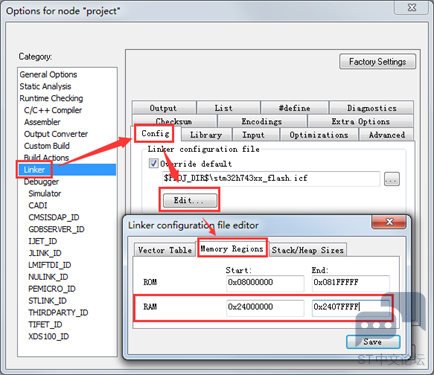The height and width of the screenshot is (375, 434).
Task: Open the Input tab
Action: (x=255, y=135)
